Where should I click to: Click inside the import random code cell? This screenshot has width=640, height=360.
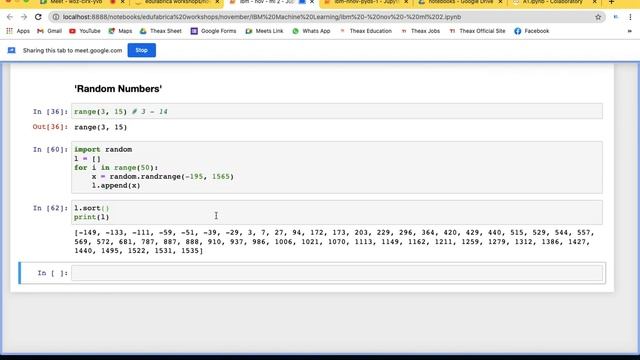click(337, 167)
